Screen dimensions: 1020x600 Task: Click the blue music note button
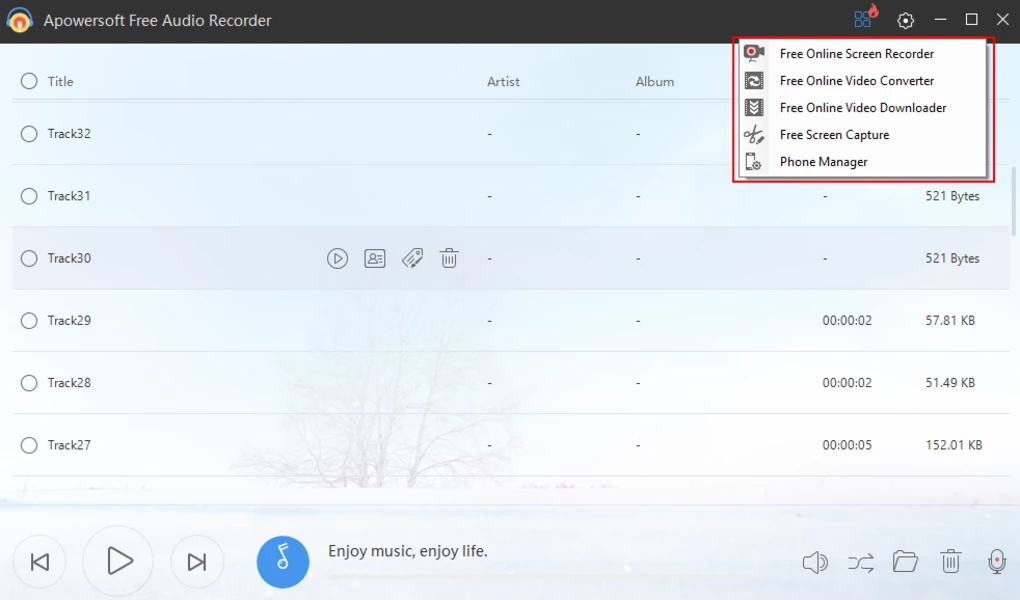click(283, 562)
